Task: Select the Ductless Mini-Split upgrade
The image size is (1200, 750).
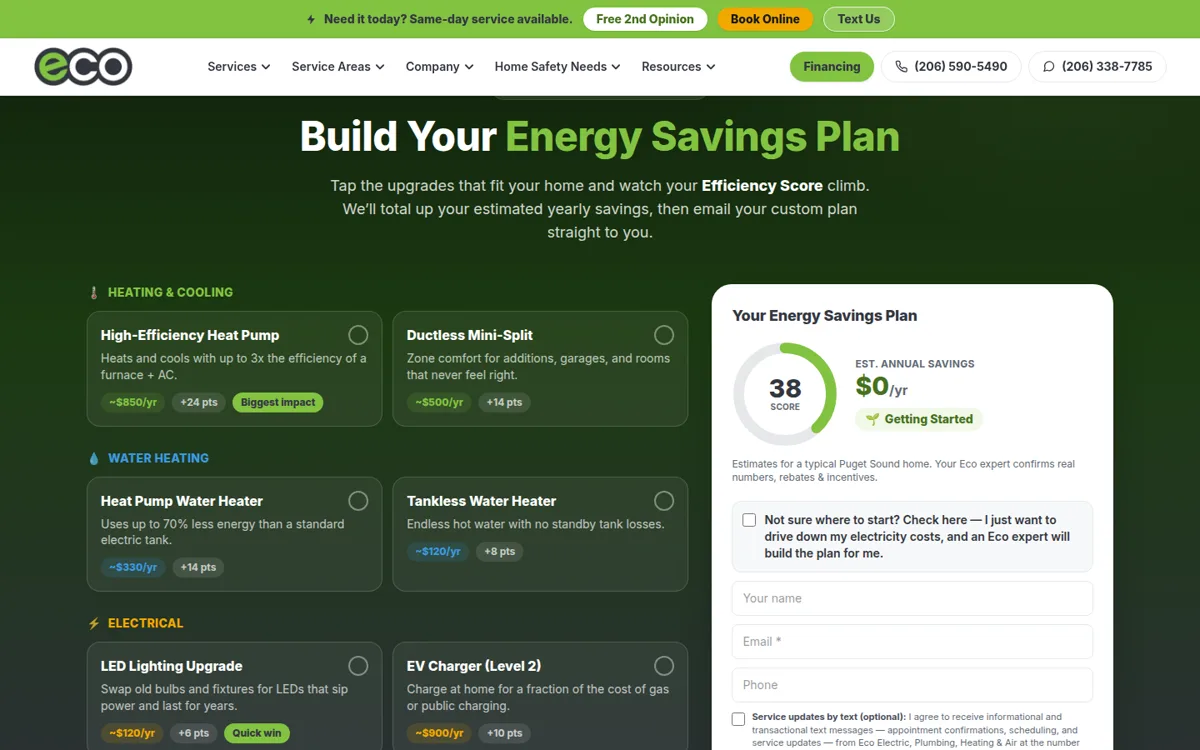Action: [x=664, y=335]
